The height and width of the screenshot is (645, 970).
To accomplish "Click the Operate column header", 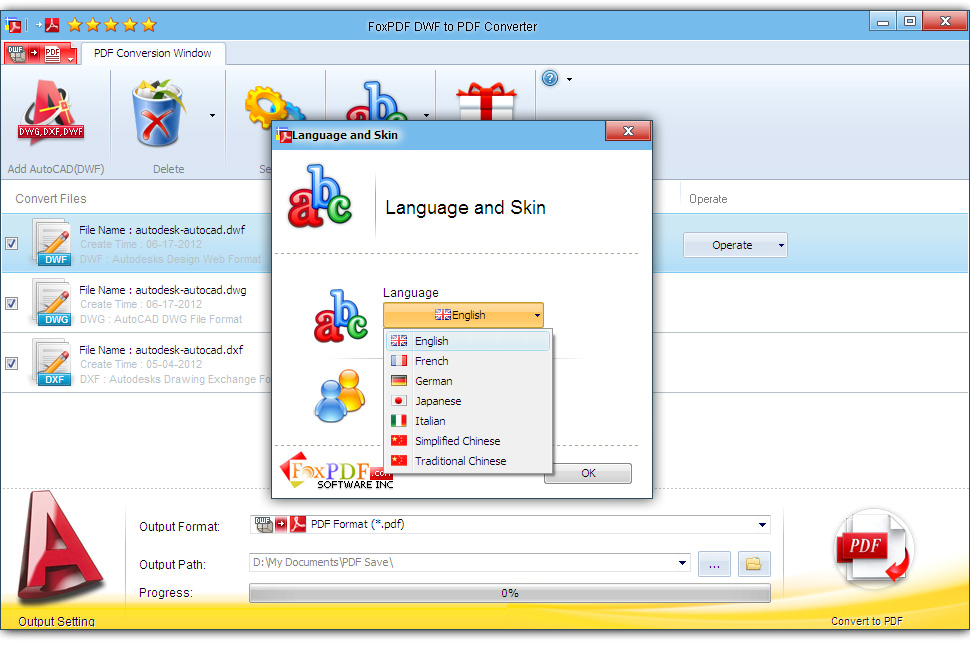I will pyautogui.click(x=708, y=199).
